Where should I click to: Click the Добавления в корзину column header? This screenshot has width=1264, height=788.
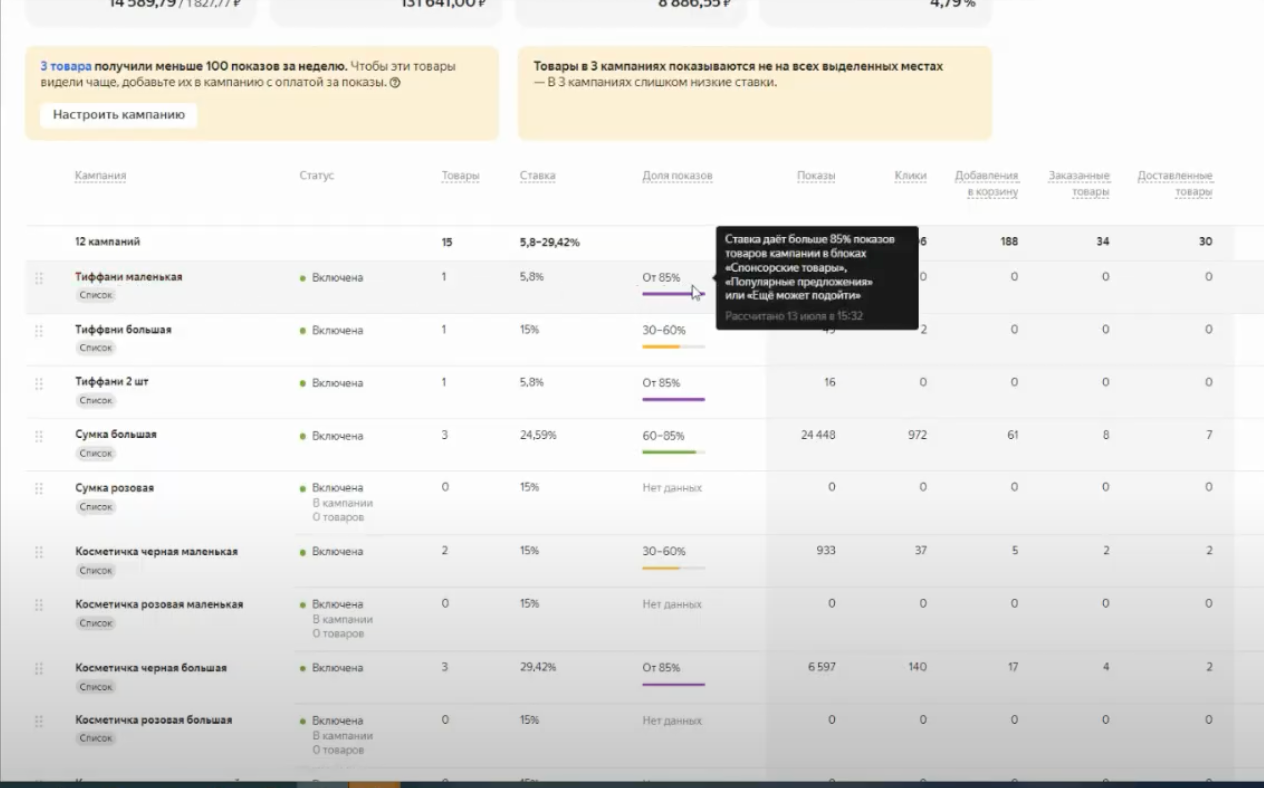click(986, 184)
